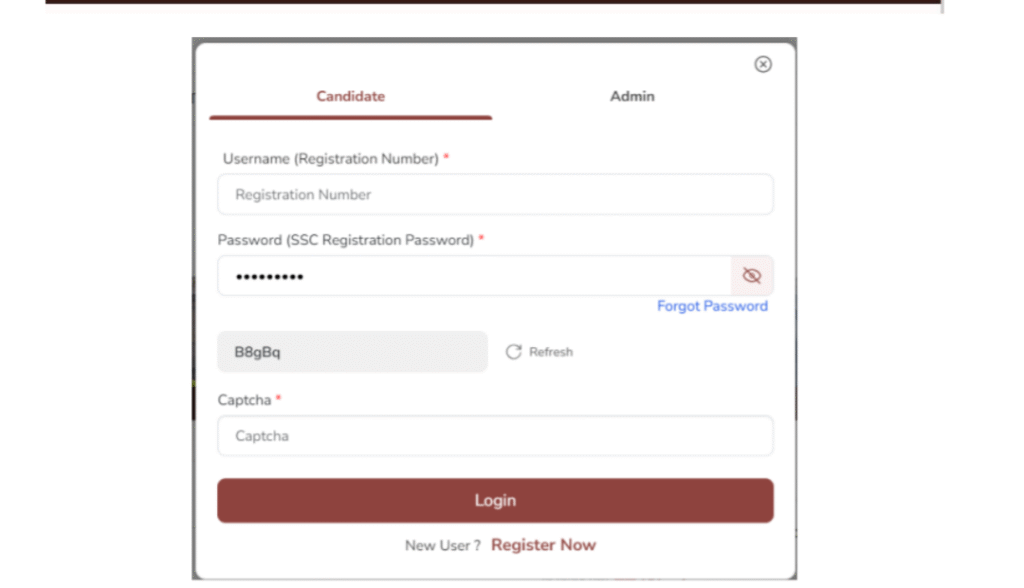1024x588 pixels.
Task: Click the Password (SSC Registration Password) label
Action: pyautogui.click(x=345, y=240)
